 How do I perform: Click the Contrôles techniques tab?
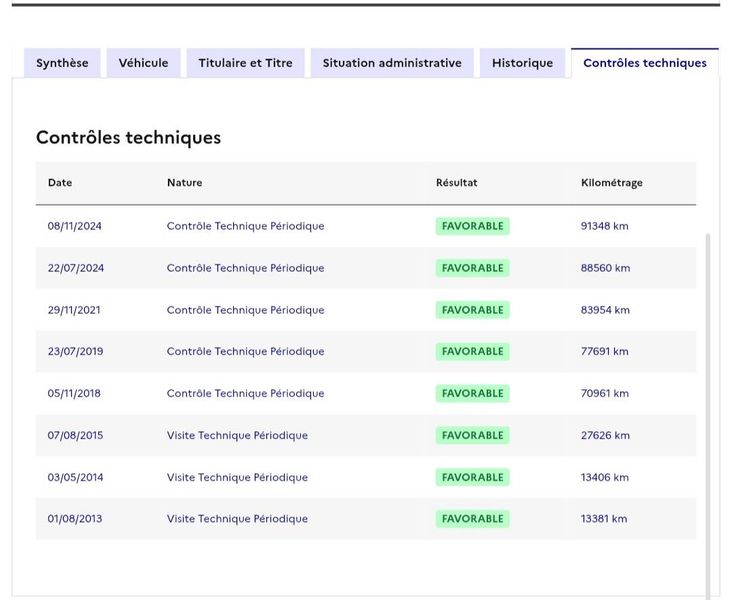645,63
